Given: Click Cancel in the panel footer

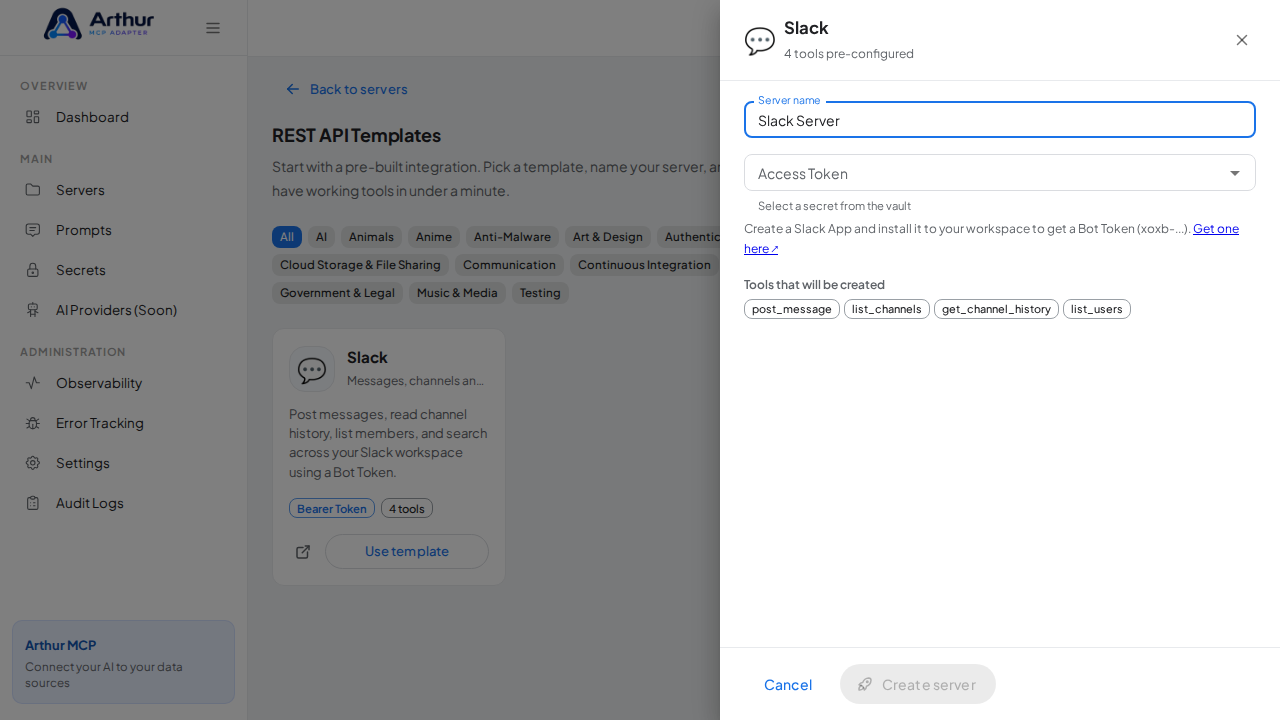Looking at the screenshot, I should tap(788, 684).
